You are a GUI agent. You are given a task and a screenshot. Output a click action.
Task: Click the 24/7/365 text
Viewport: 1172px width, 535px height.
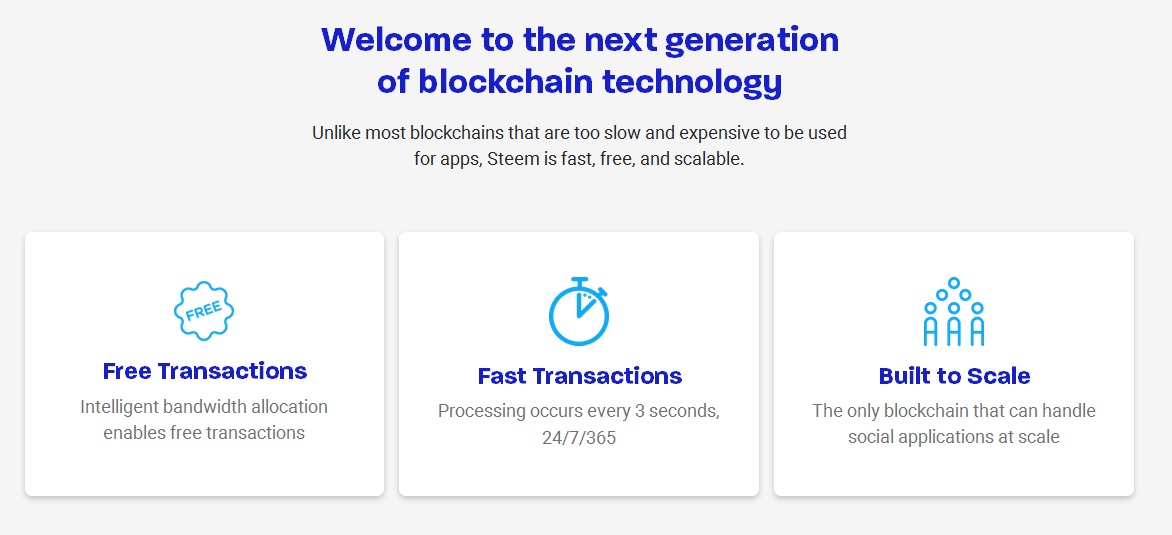click(579, 437)
